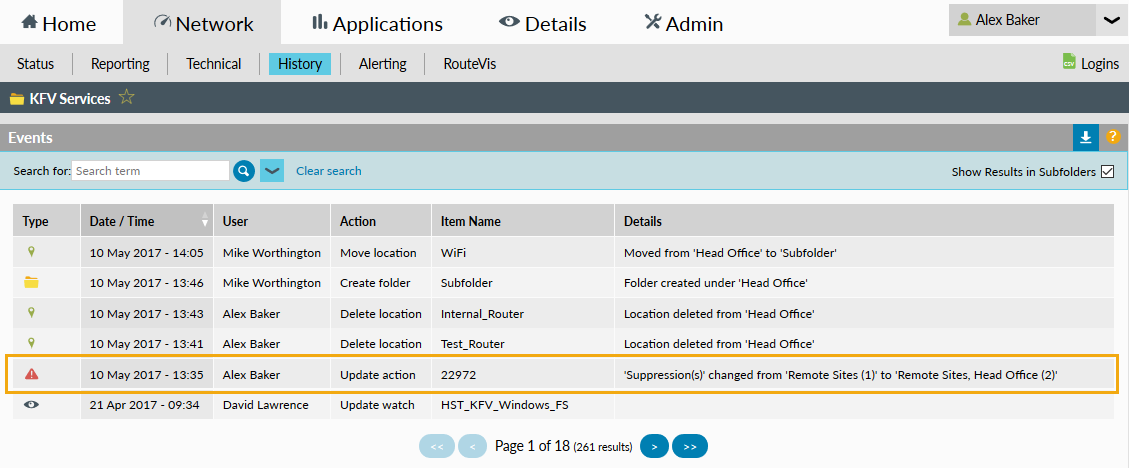Click the Clear search link
Image resolution: width=1129 pixels, height=468 pixels.
coord(329,171)
